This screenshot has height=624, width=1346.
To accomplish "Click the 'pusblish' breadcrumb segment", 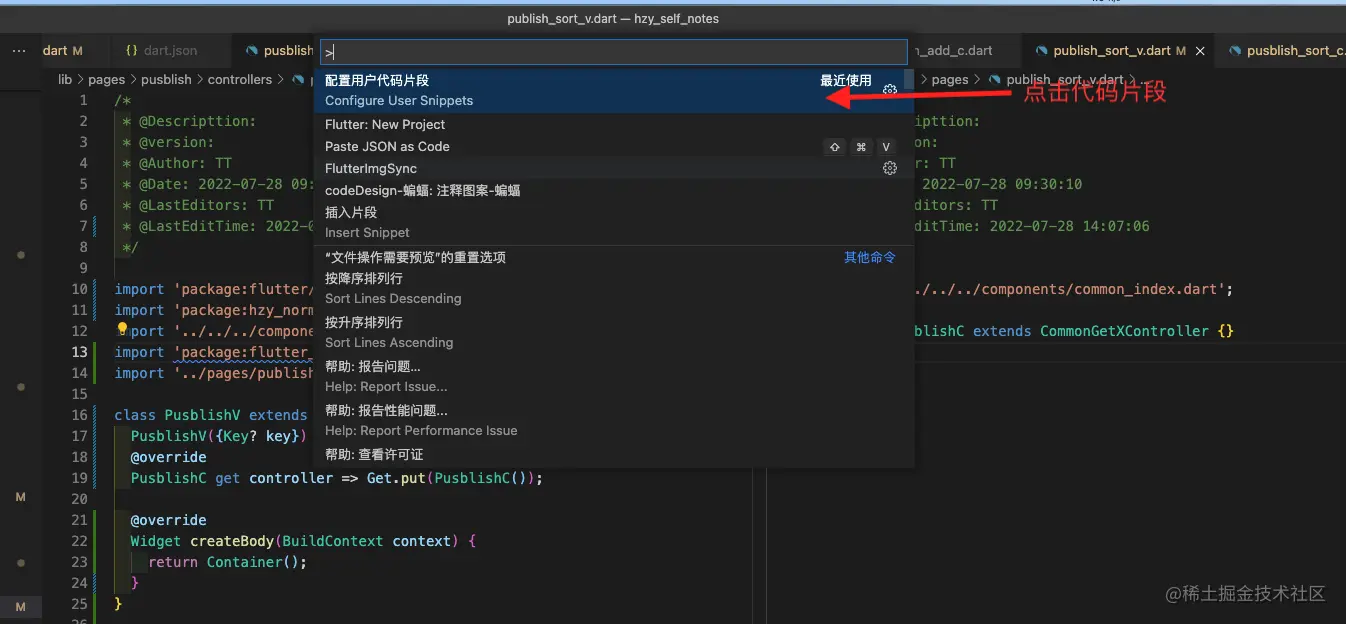I will (166, 79).
